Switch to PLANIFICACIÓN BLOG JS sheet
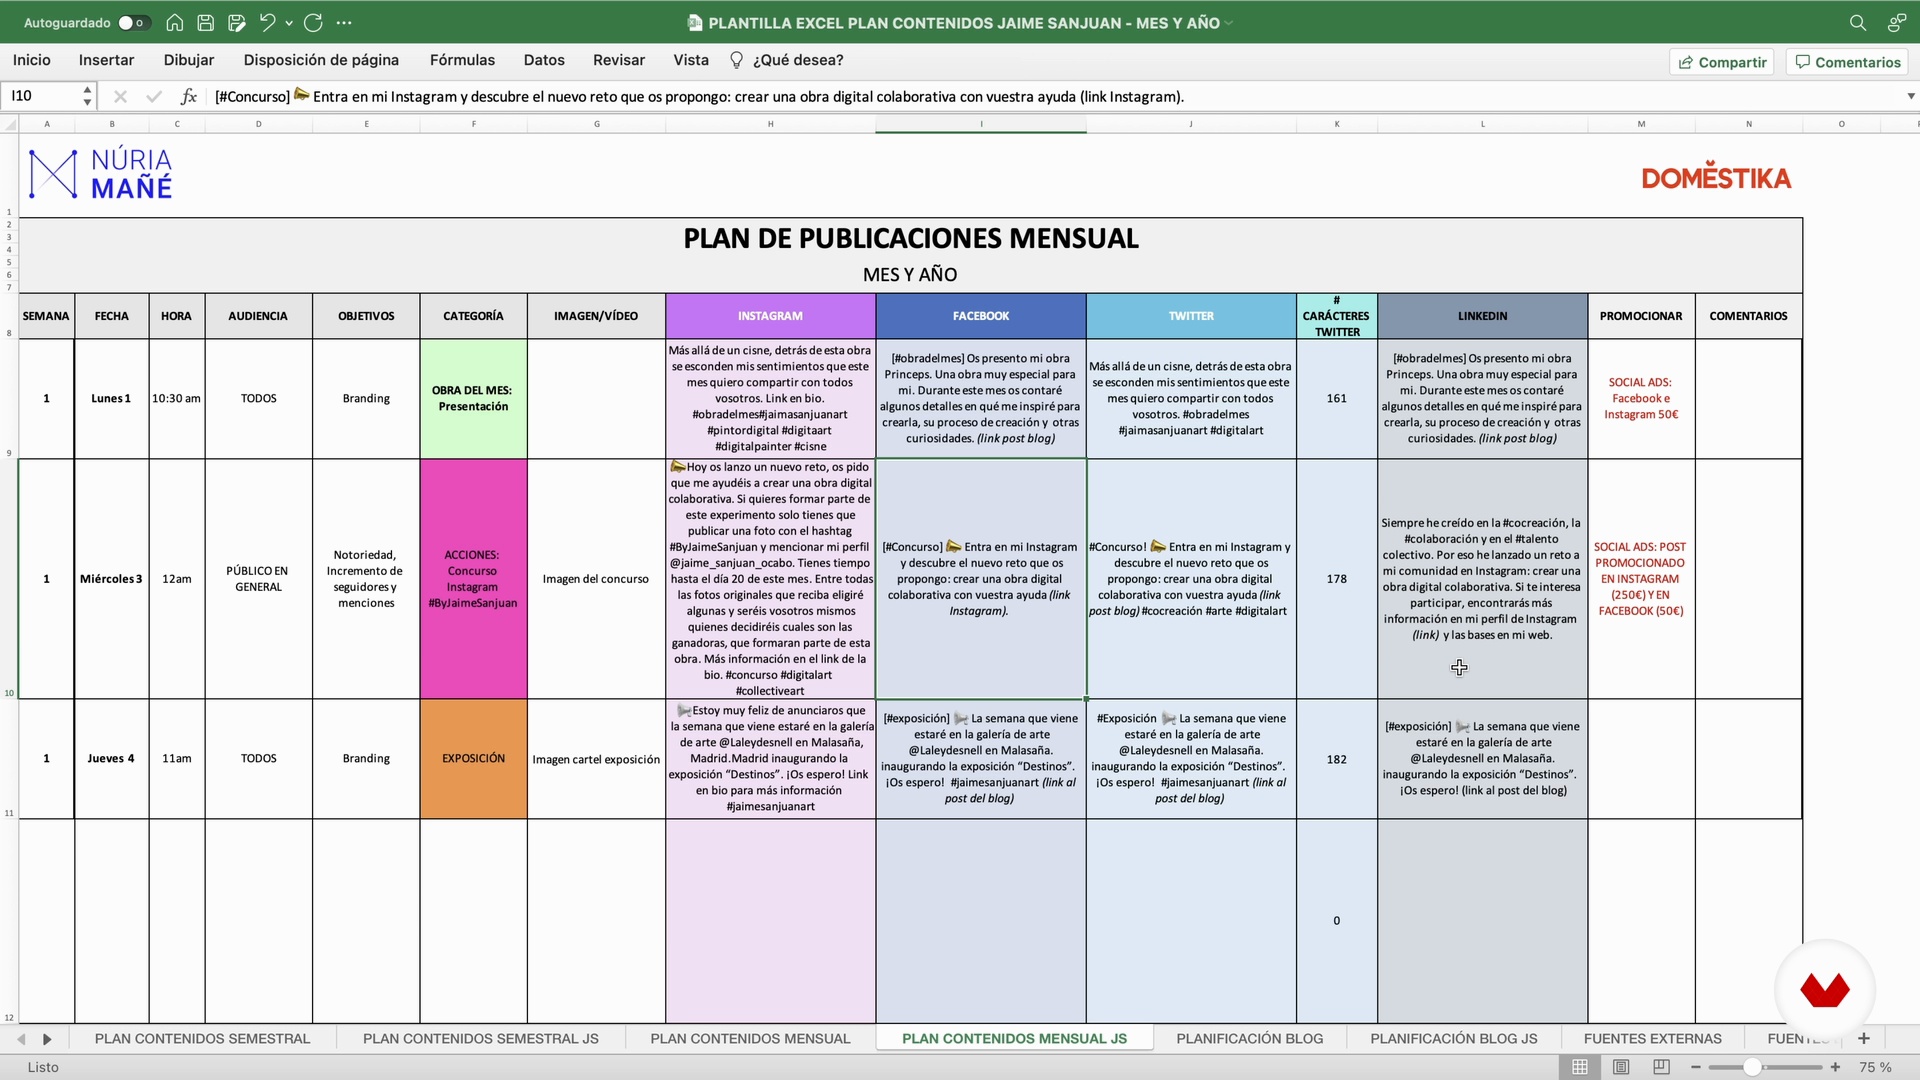The height and width of the screenshot is (1080, 1920). click(1454, 1039)
